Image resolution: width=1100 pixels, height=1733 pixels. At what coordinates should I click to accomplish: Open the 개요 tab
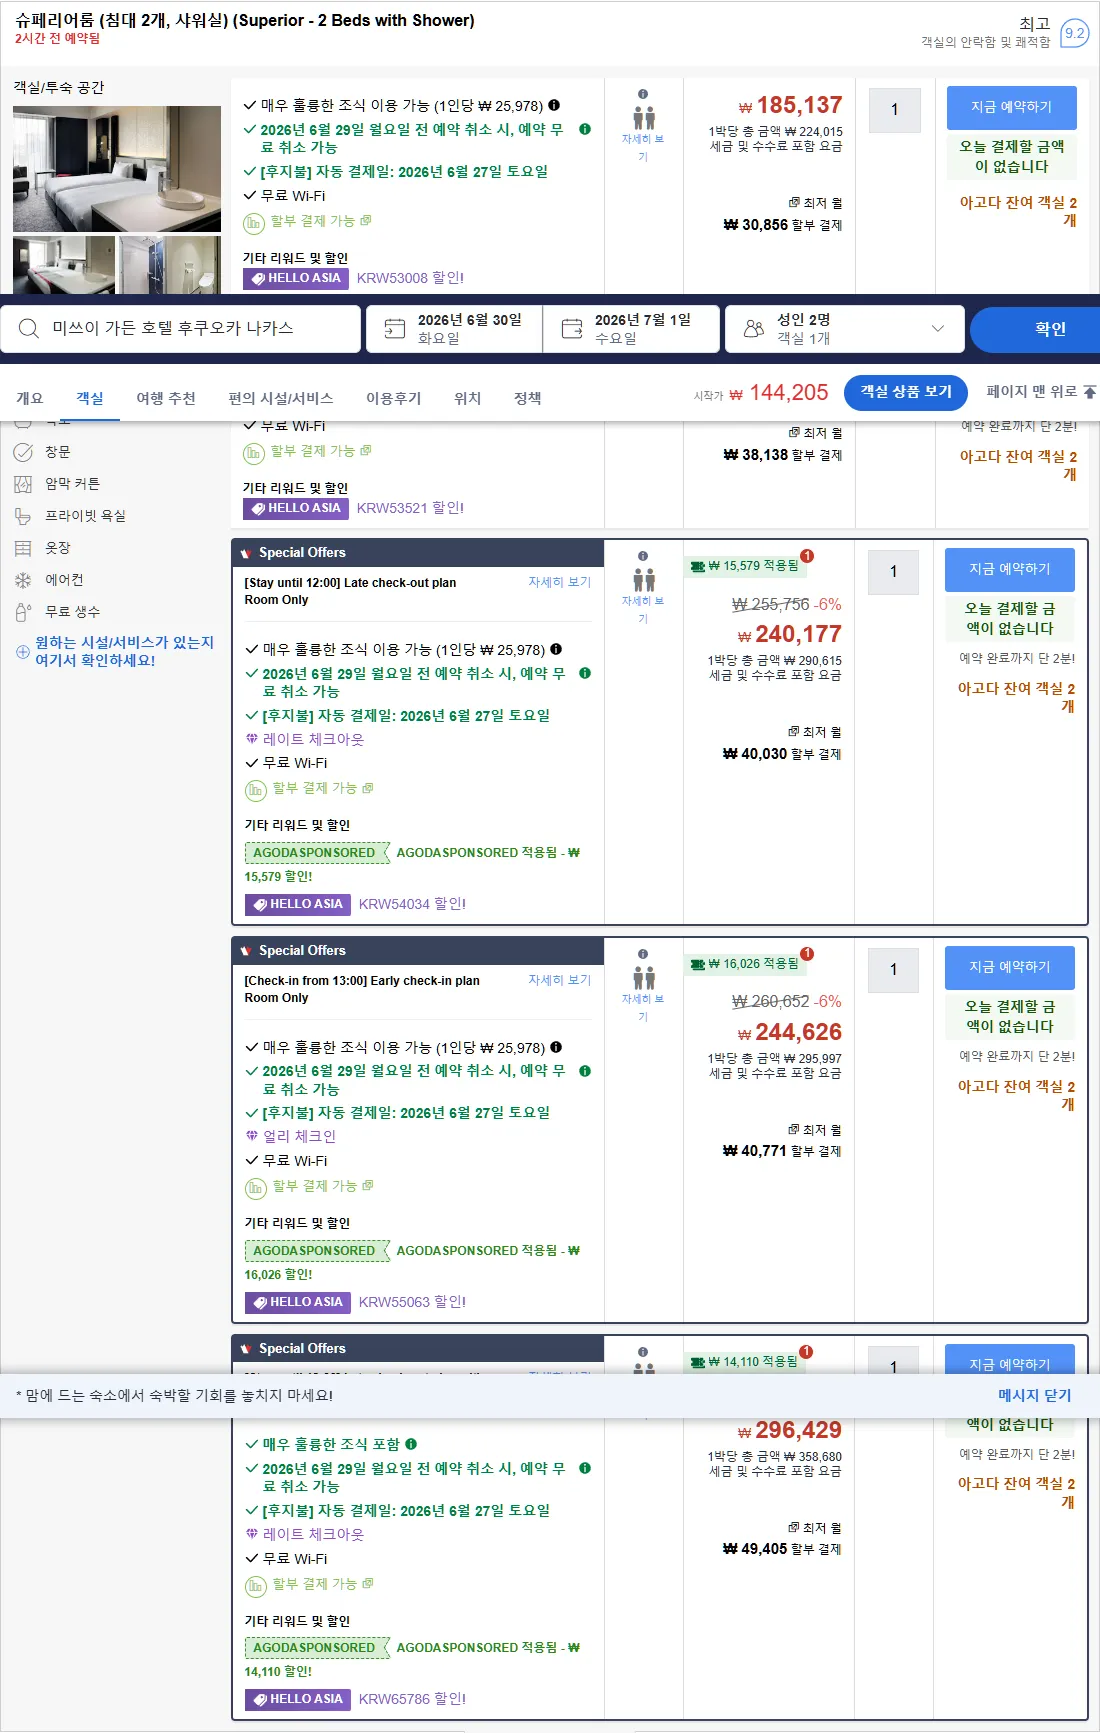pos(30,398)
